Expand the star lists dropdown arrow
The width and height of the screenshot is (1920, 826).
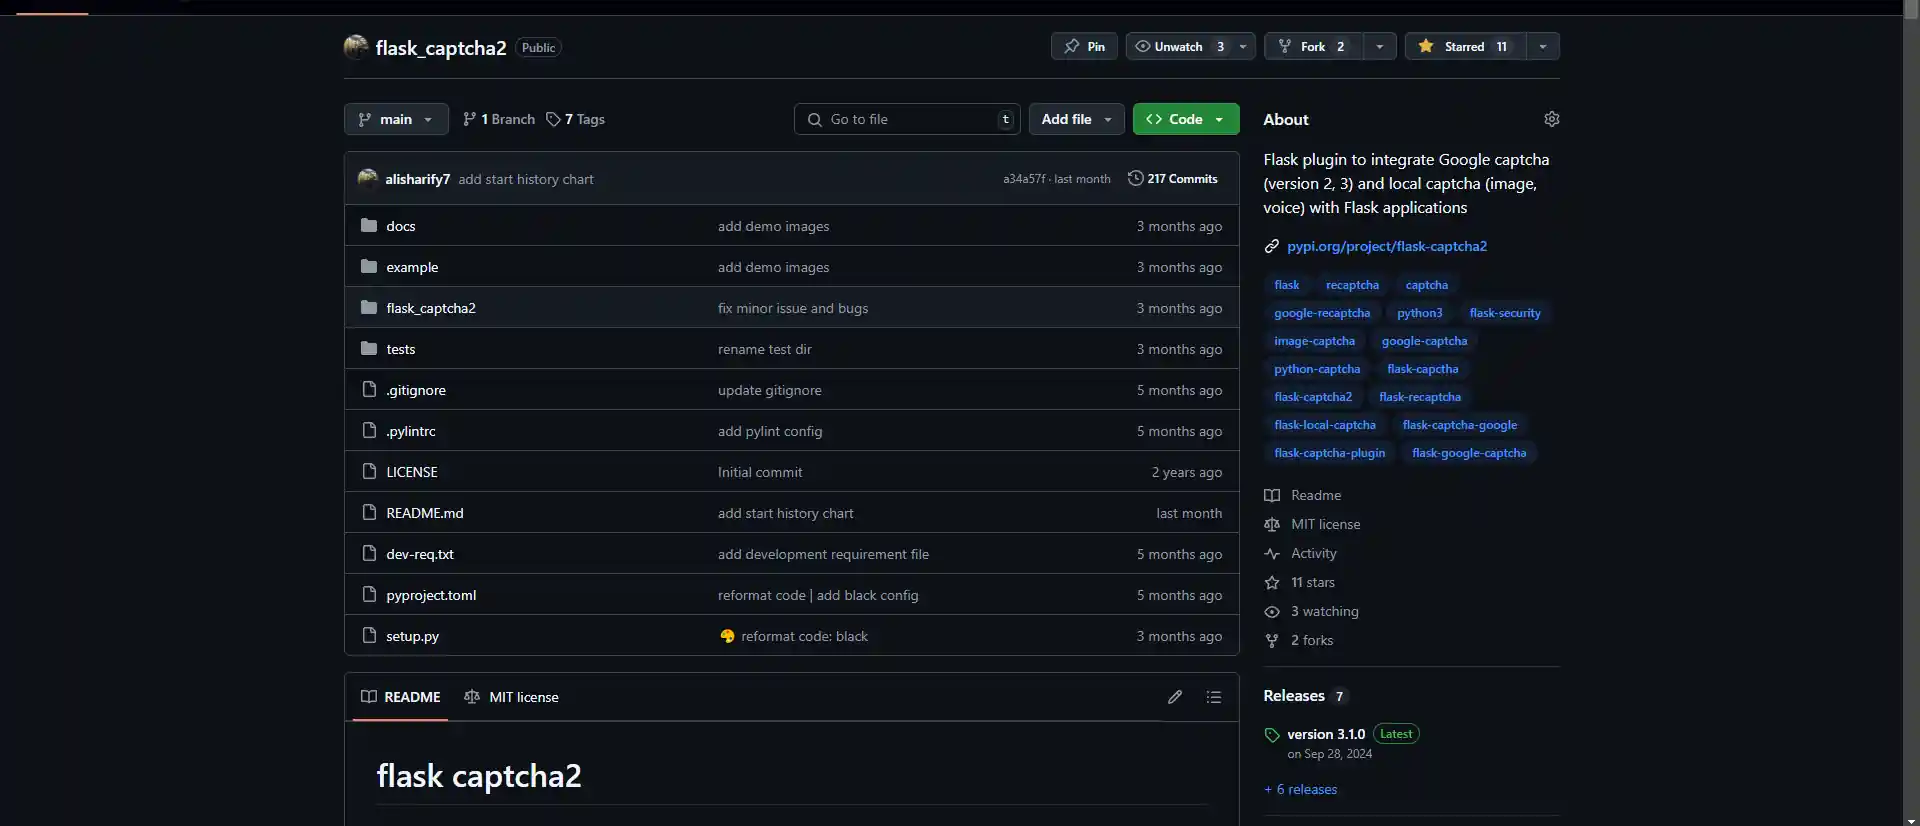(1543, 47)
